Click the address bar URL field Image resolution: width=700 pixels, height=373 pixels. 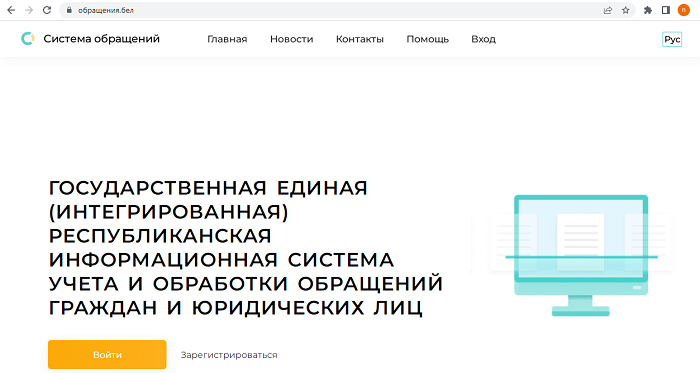pyautogui.click(x=330, y=10)
